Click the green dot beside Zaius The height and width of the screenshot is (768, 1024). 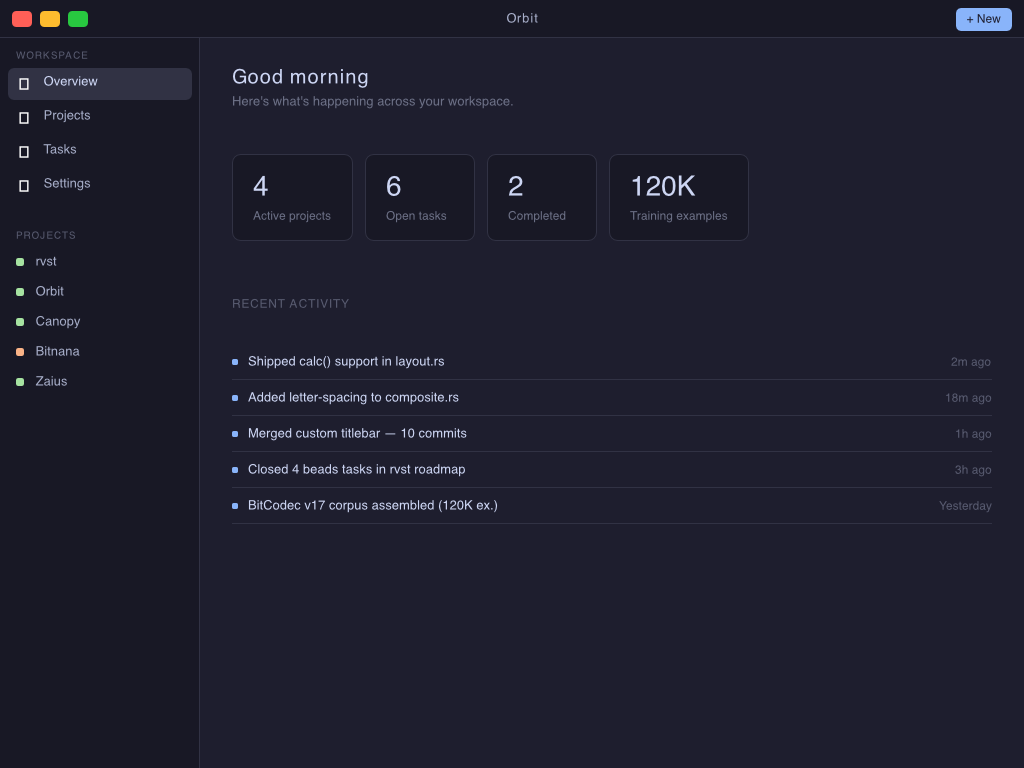(x=20, y=382)
